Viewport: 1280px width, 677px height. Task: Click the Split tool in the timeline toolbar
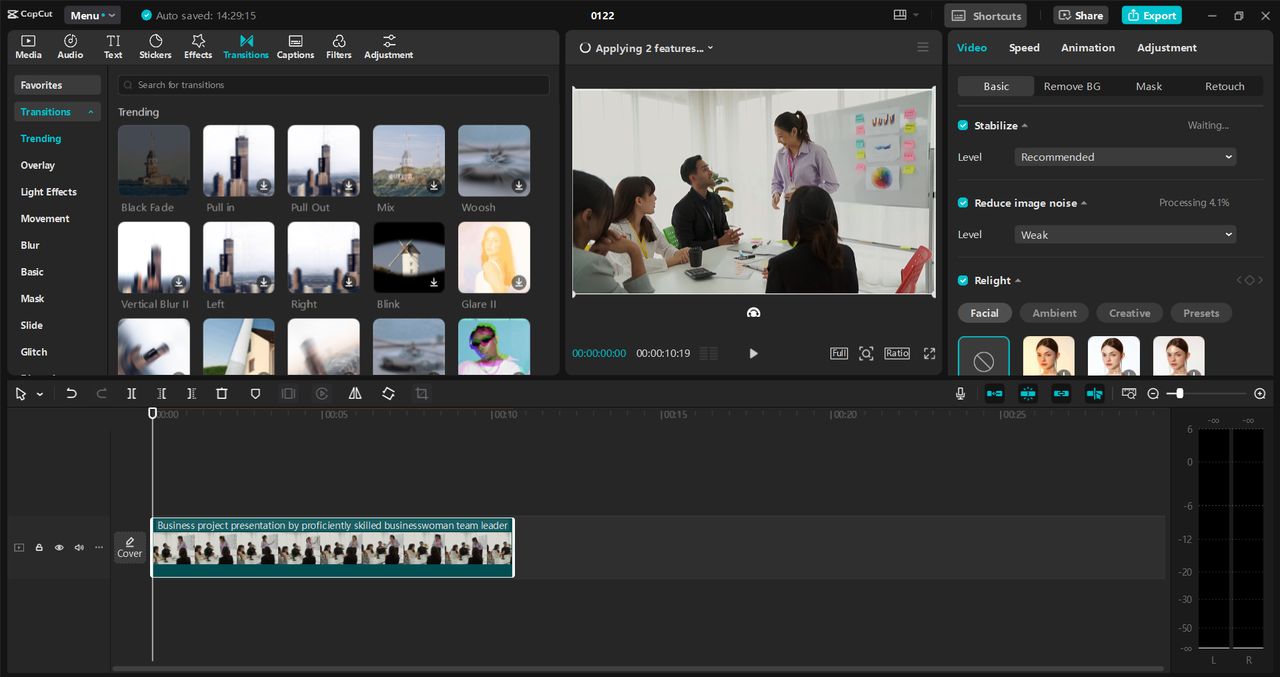(131, 394)
